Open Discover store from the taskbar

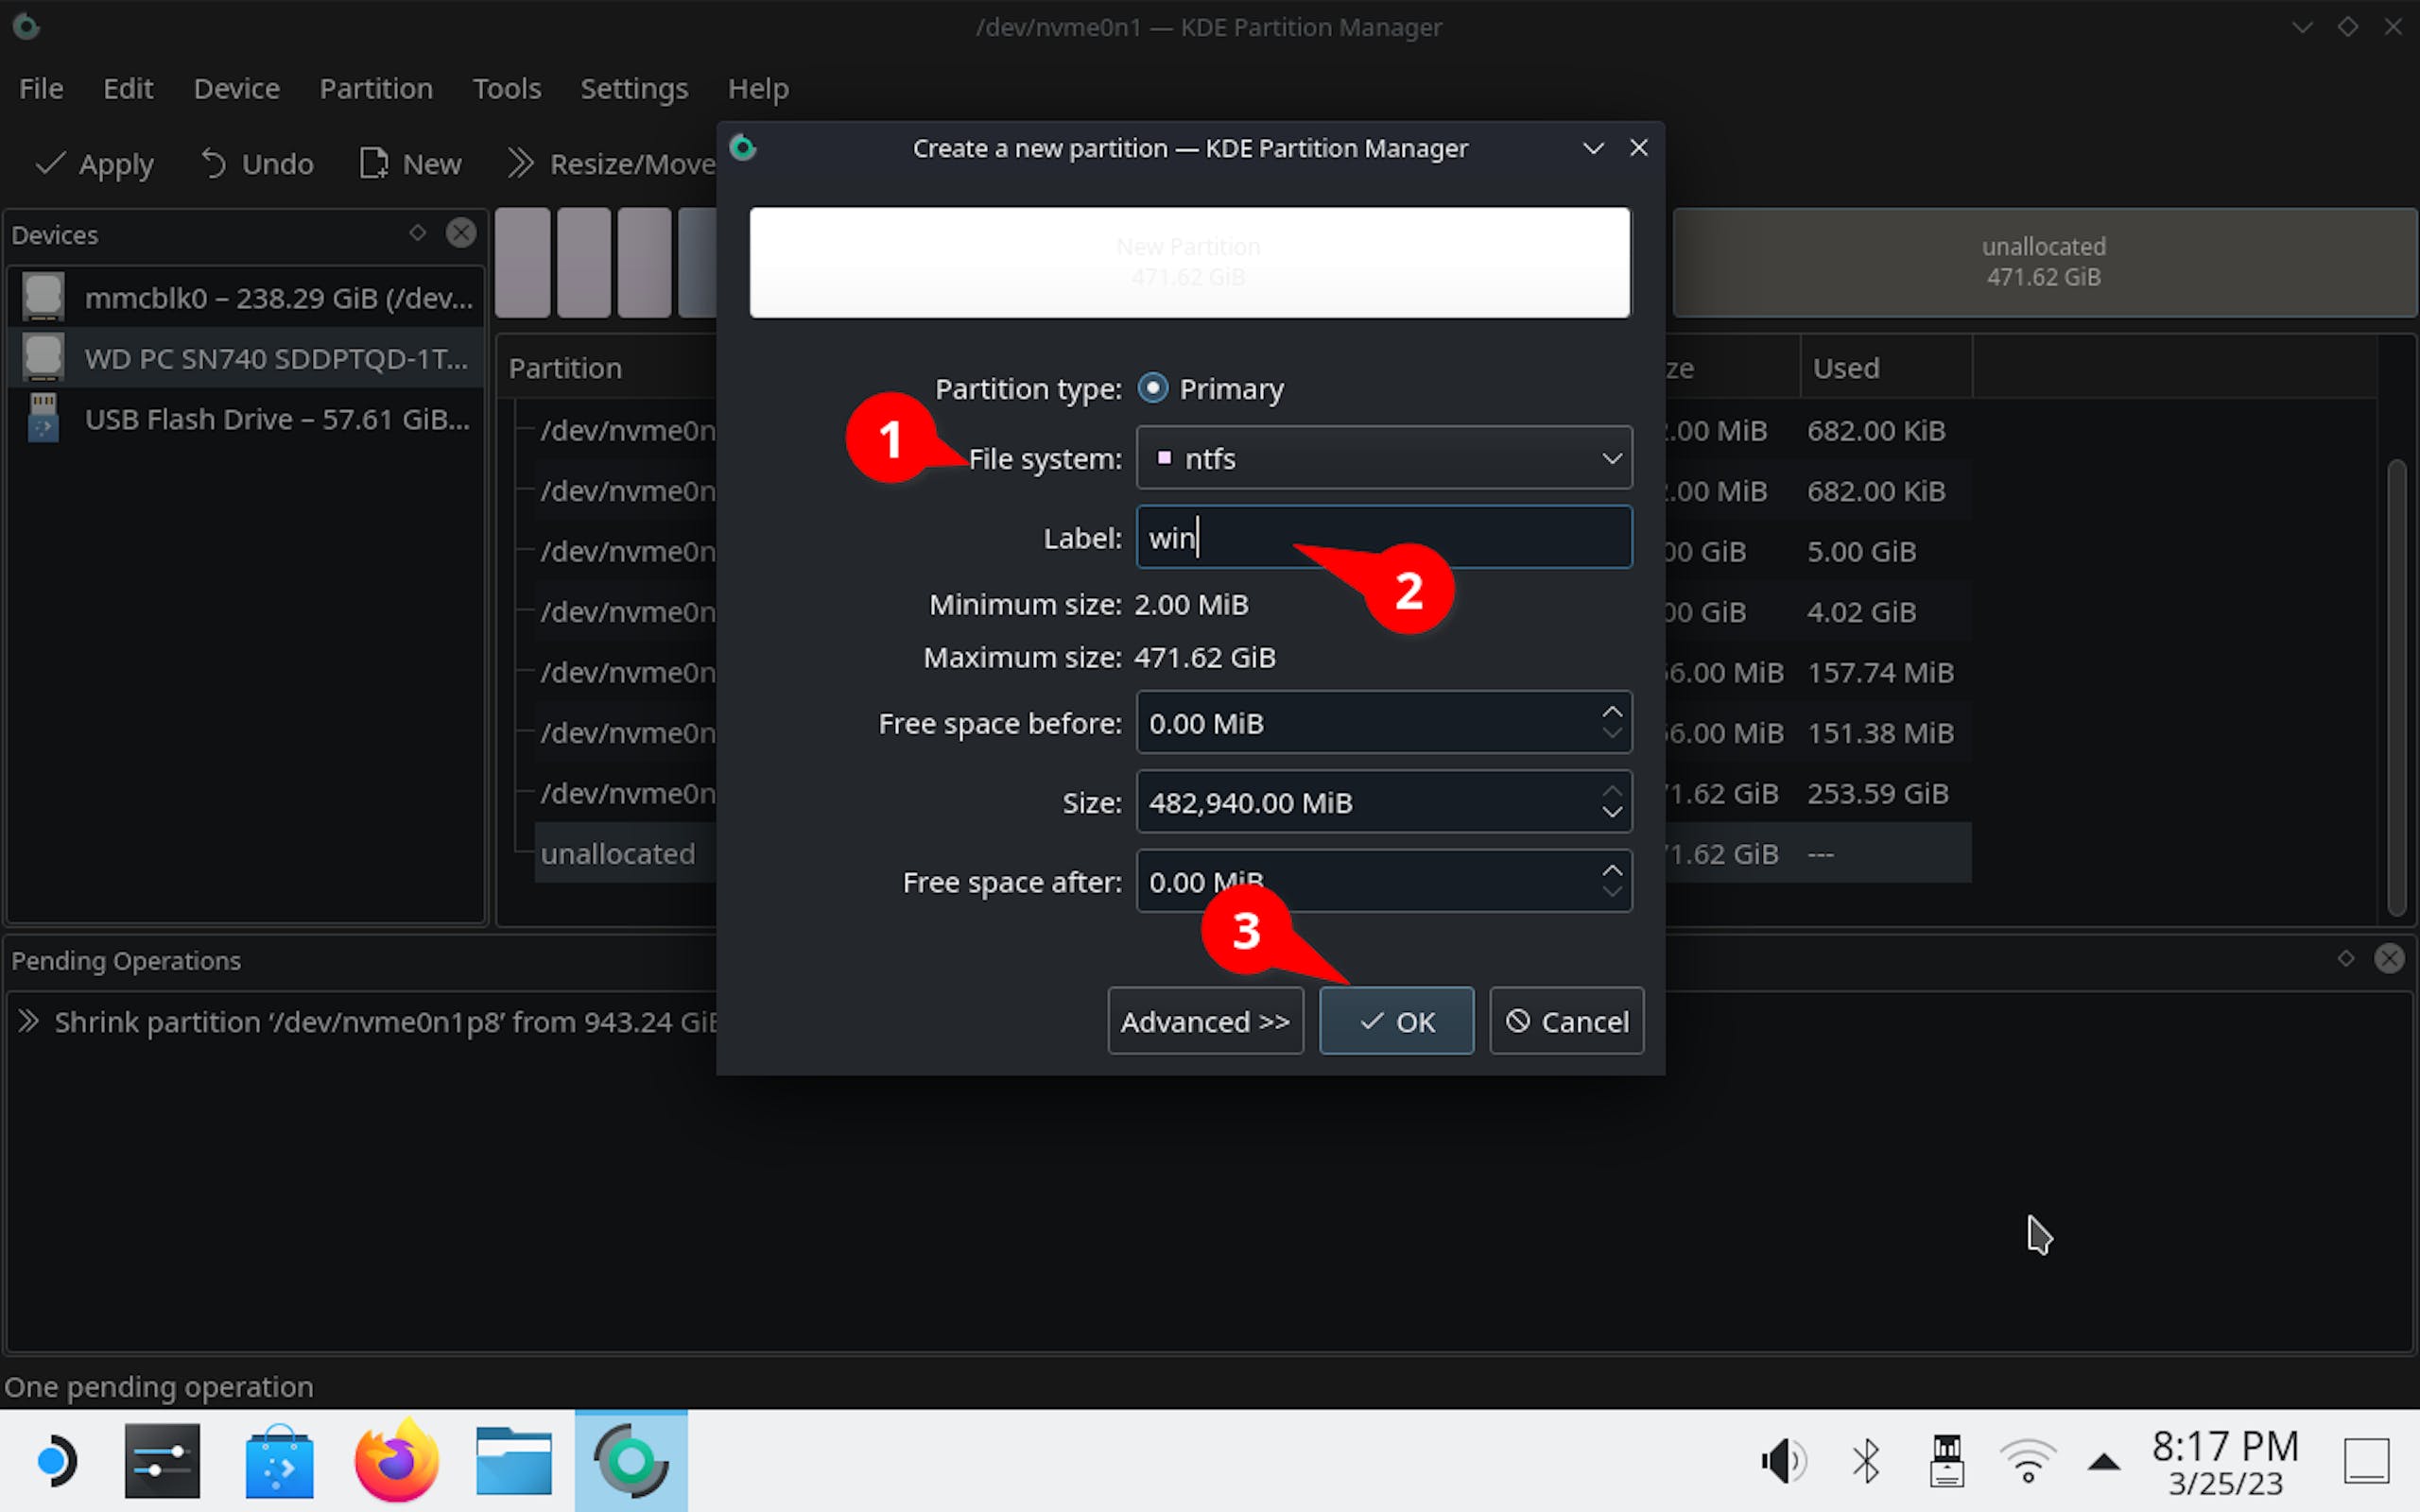[279, 1461]
